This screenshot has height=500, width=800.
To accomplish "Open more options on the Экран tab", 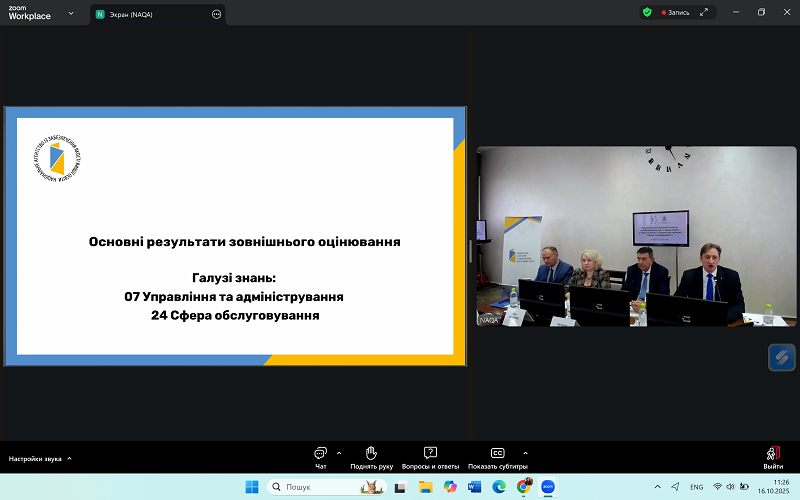I will point(217,14).
